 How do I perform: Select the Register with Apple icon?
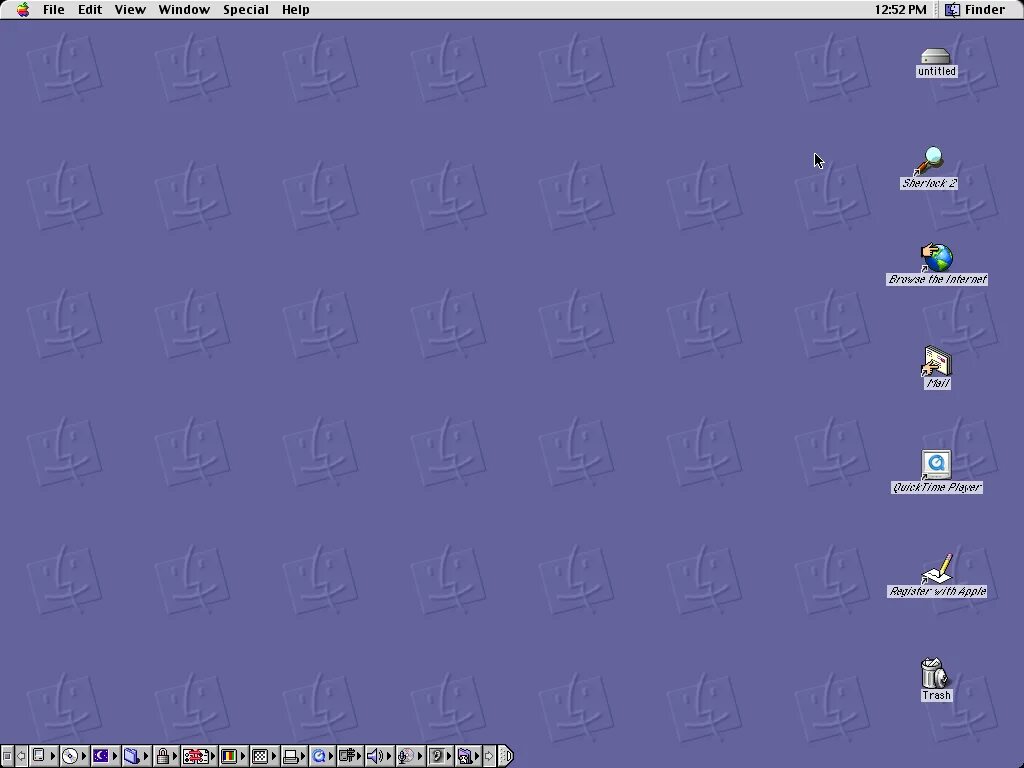pos(936,575)
